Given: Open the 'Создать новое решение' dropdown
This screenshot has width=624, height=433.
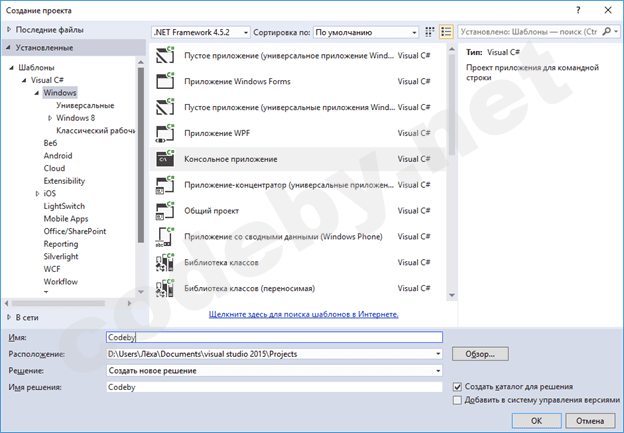Looking at the screenshot, I should [x=273, y=370].
